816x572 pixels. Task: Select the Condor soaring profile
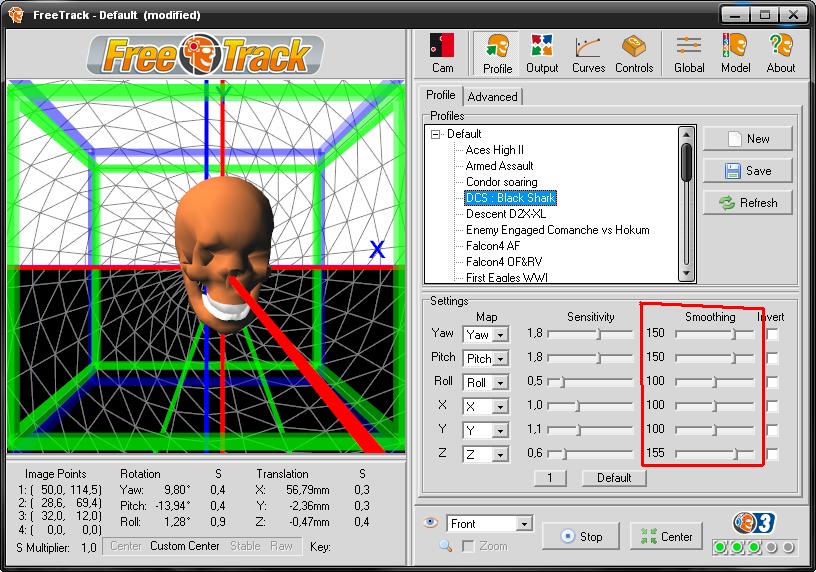pyautogui.click(x=502, y=182)
